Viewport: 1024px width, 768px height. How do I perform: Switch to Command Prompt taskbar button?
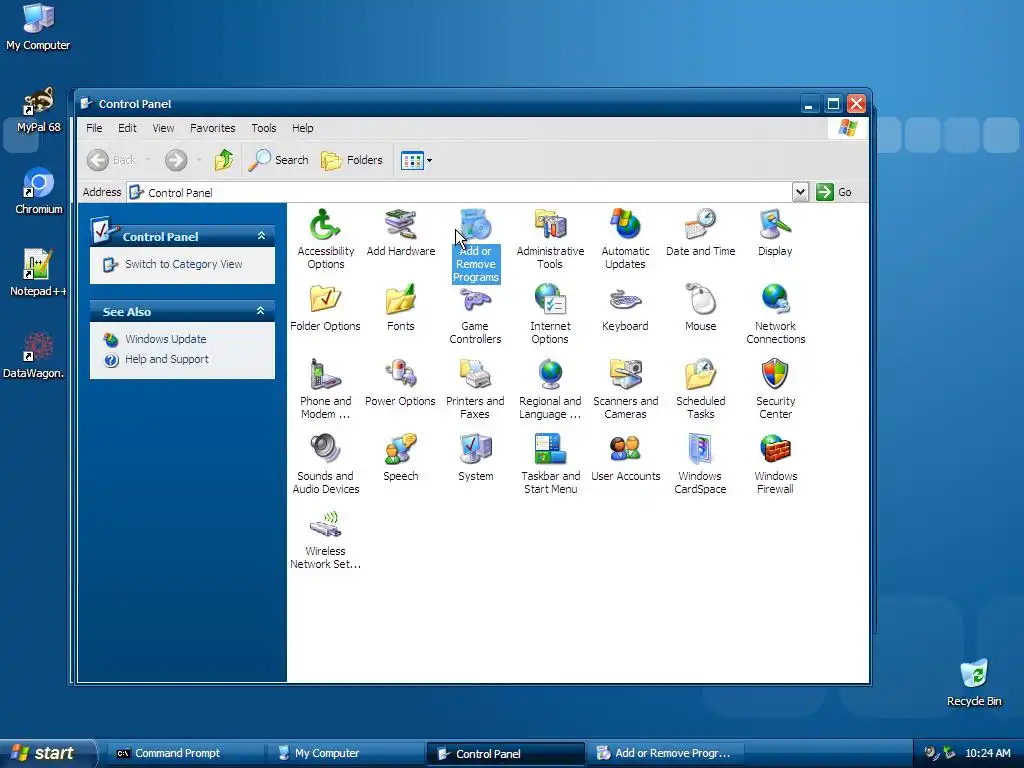click(185, 753)
